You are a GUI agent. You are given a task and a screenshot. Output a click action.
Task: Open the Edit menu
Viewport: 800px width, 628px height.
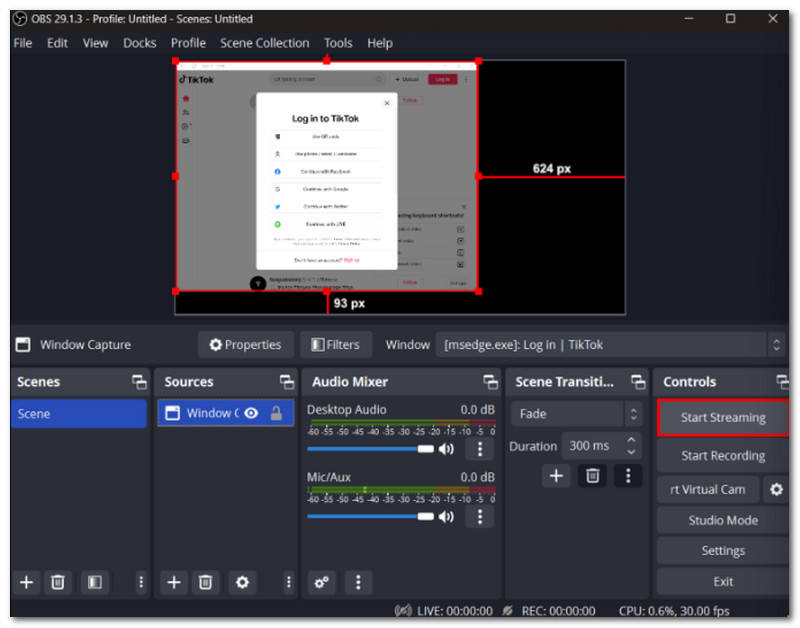point(57,43)
